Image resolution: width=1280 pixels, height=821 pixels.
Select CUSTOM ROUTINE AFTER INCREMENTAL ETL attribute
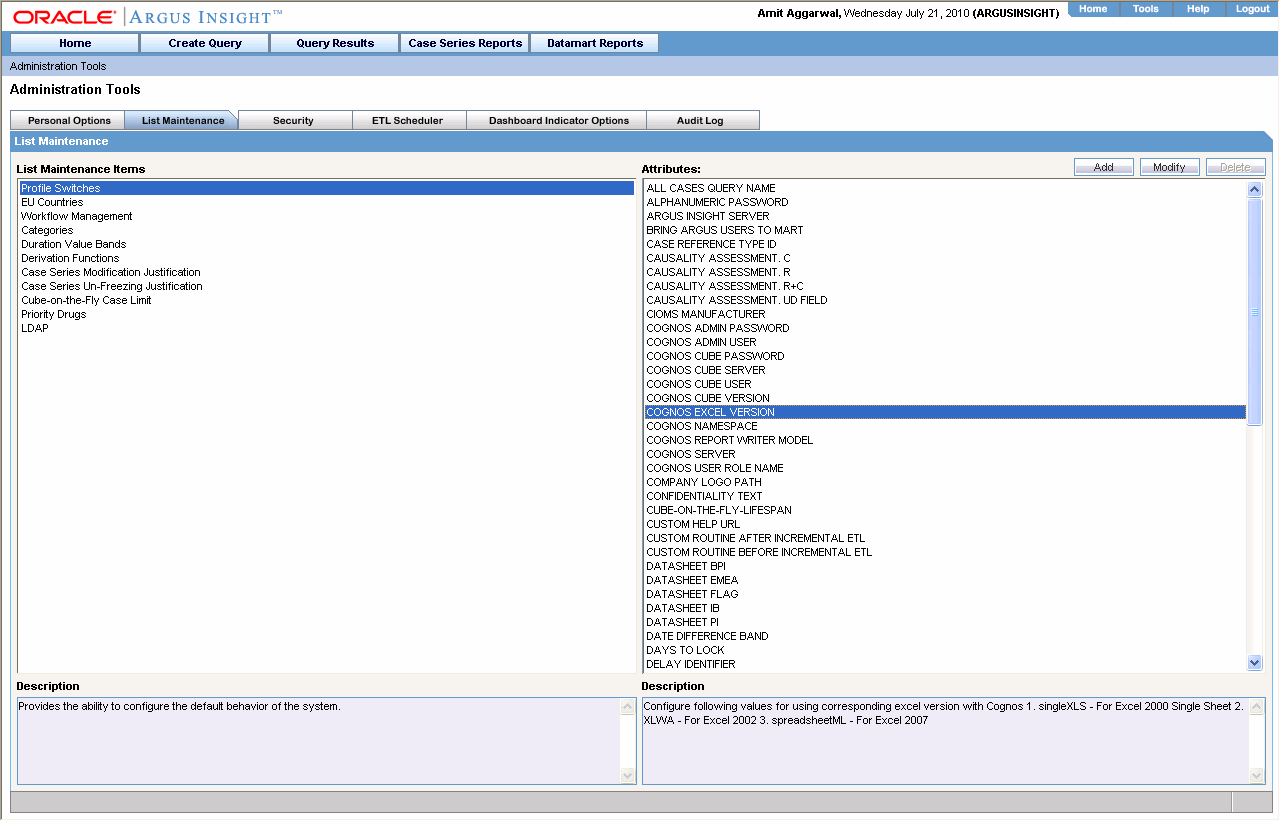(x=945, y=538)
